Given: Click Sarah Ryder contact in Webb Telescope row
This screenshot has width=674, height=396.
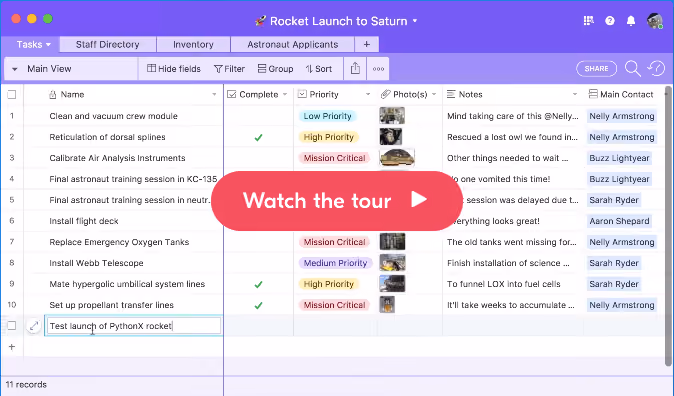Looking at the screenshot, I should 614,263.
